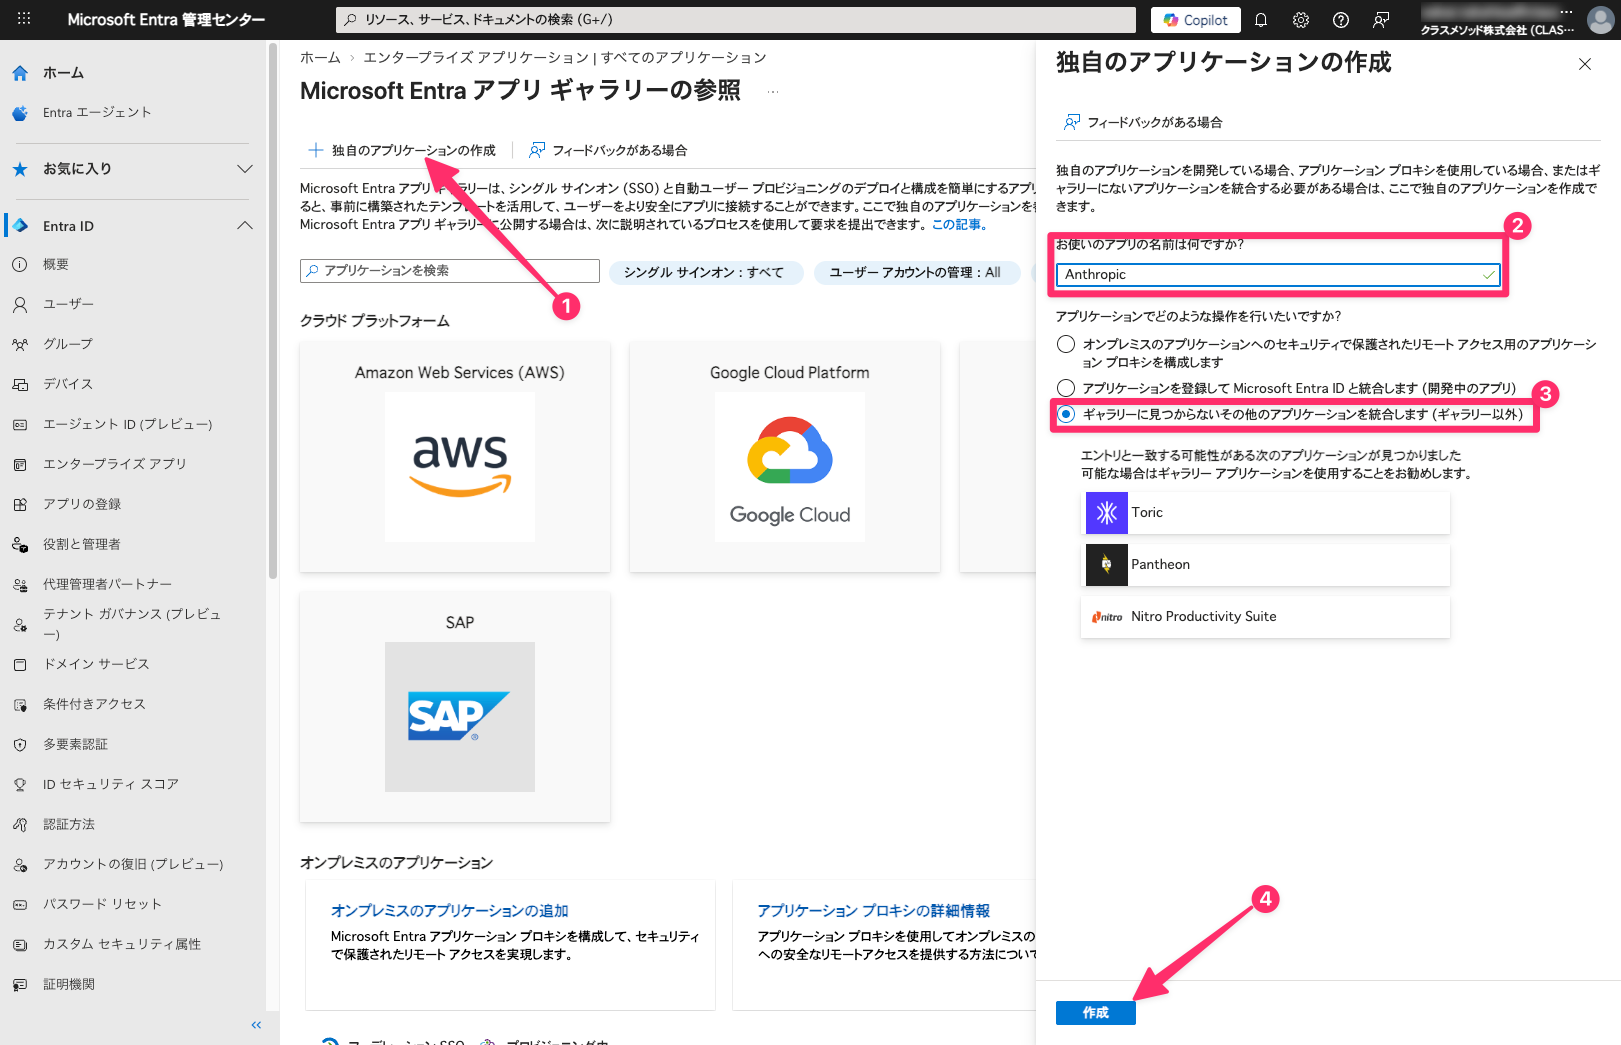This screenshot has height=1045, width=1621.
Task: Focus the アプリケーションを検索 search box
Action: [x=450, y=271]
